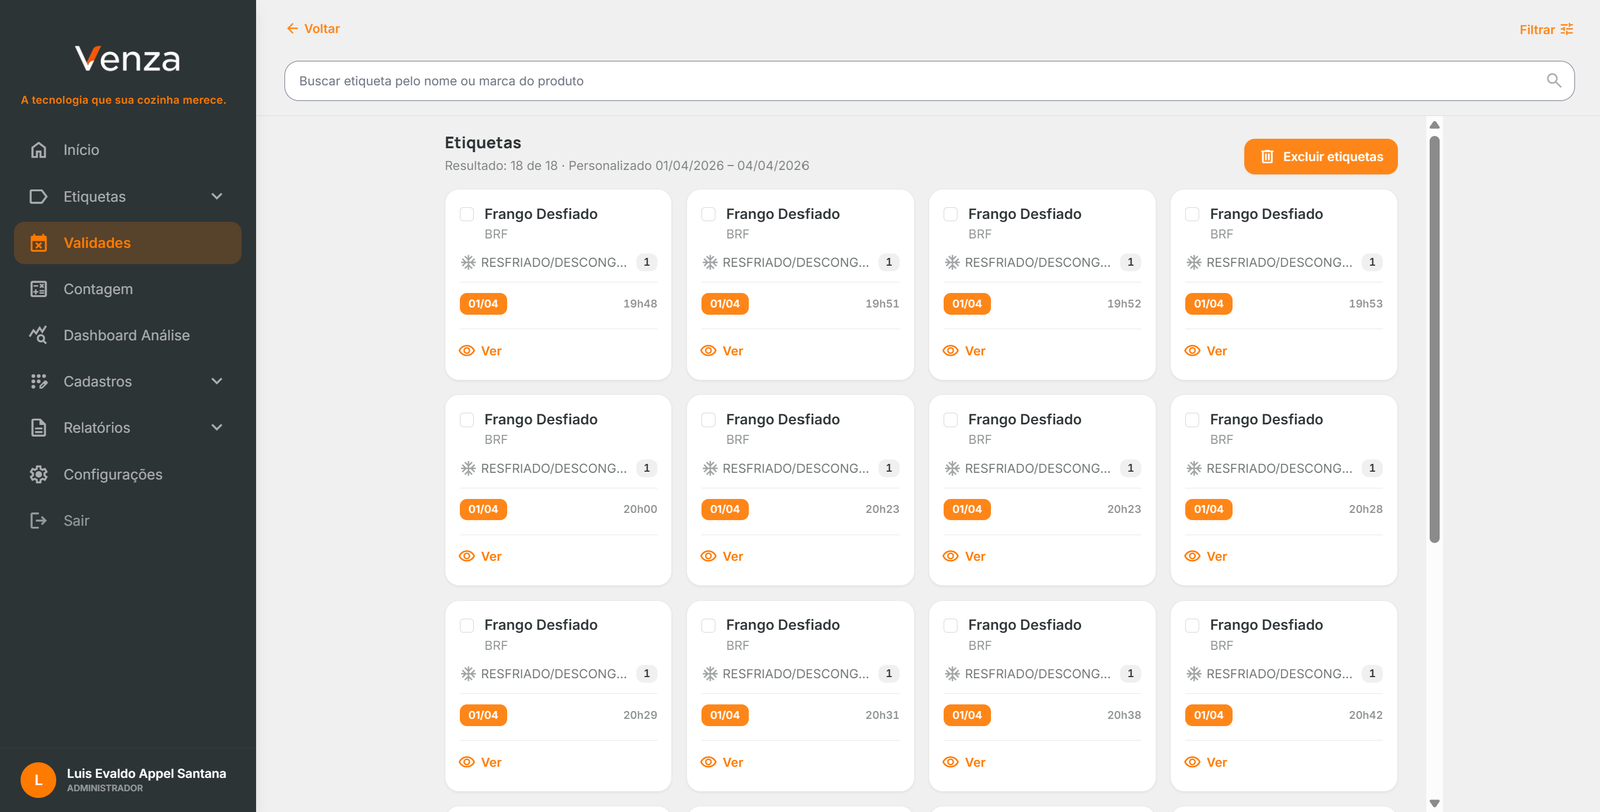Viewport: 1600px width, 812px height.
Task: Click the vertical scrollbar thumb
Action: 1434,340
